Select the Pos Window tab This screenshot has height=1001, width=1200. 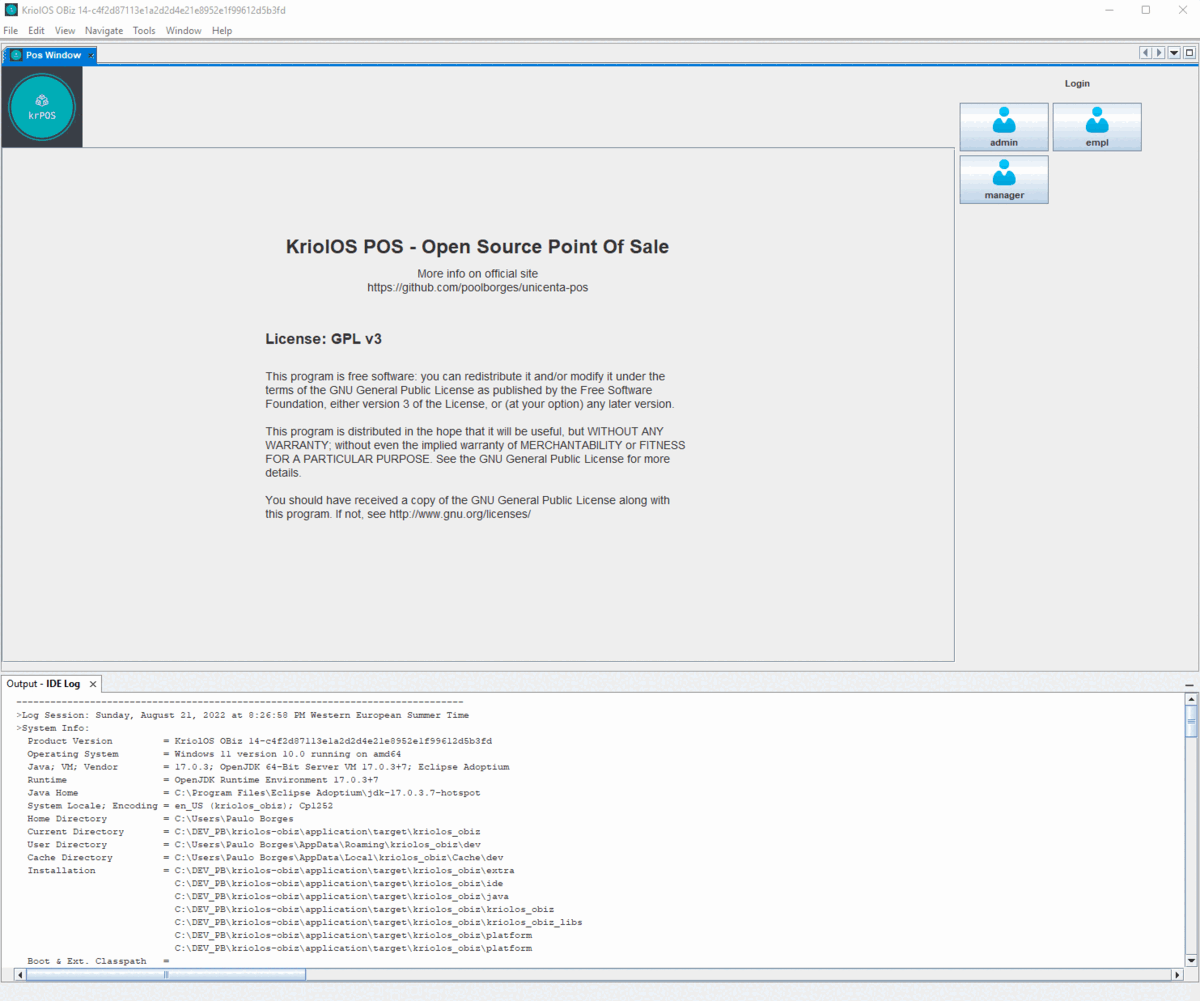(x=50, y=55)
